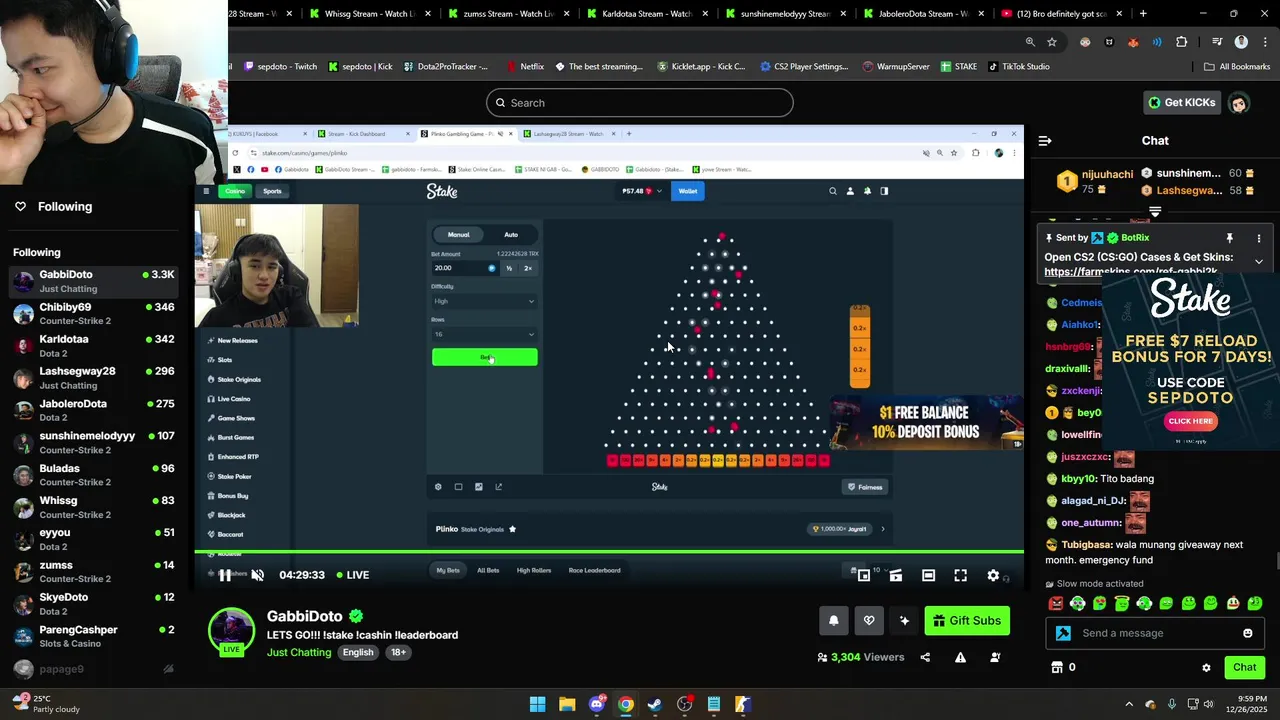Open the stream clip creator icon
This screenshot has height=720, width=1280.
coord(896,575)
